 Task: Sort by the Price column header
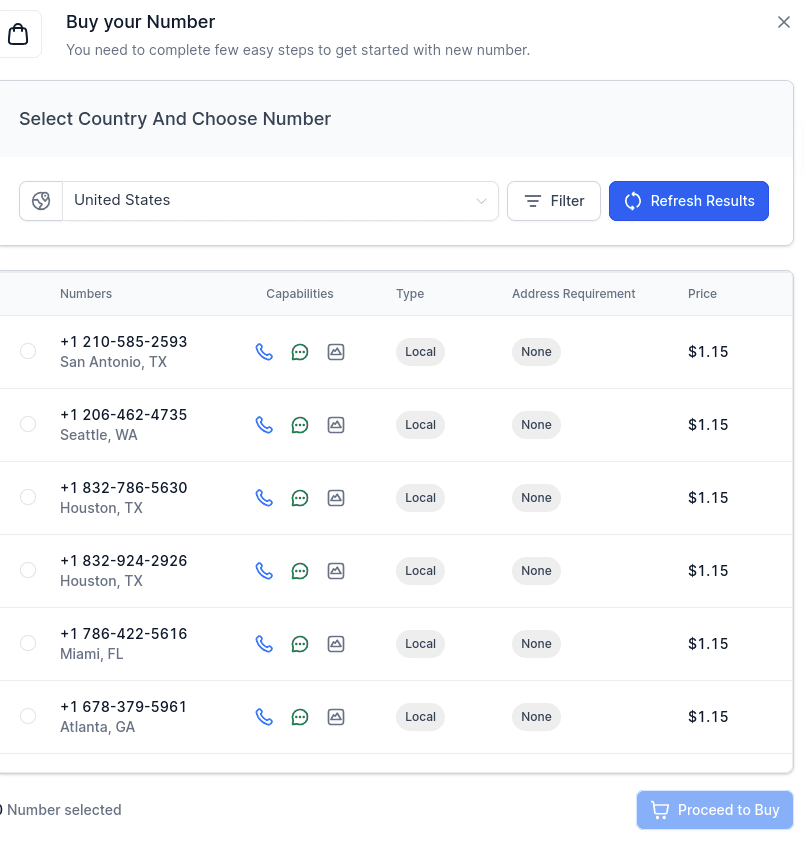[702, 293]
